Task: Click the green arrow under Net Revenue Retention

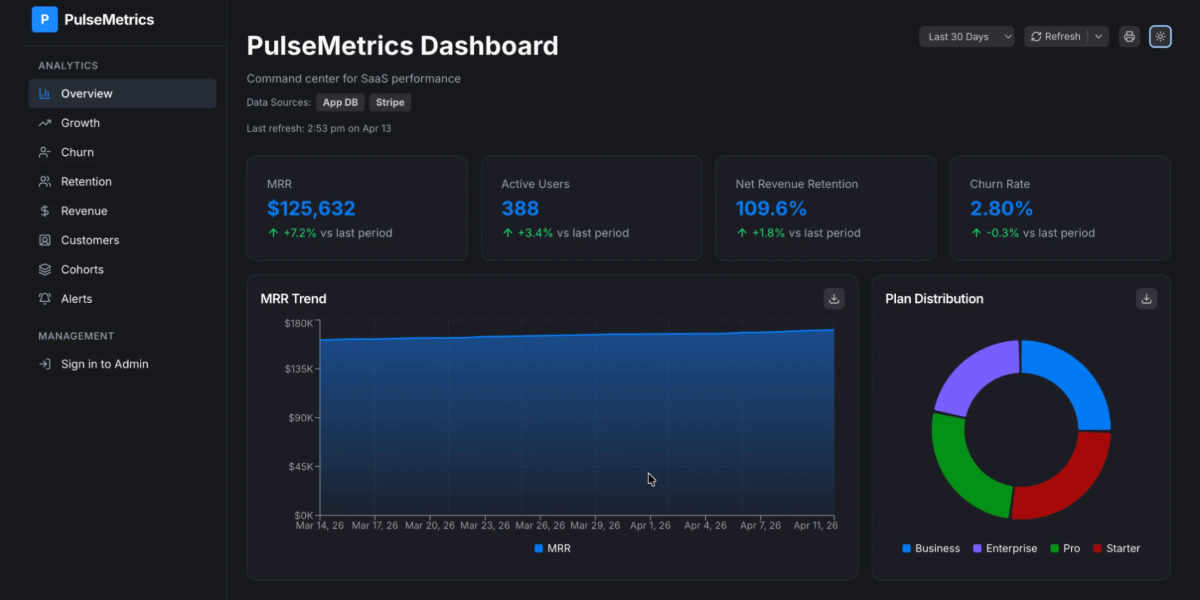Action: [x=741, y=233]
